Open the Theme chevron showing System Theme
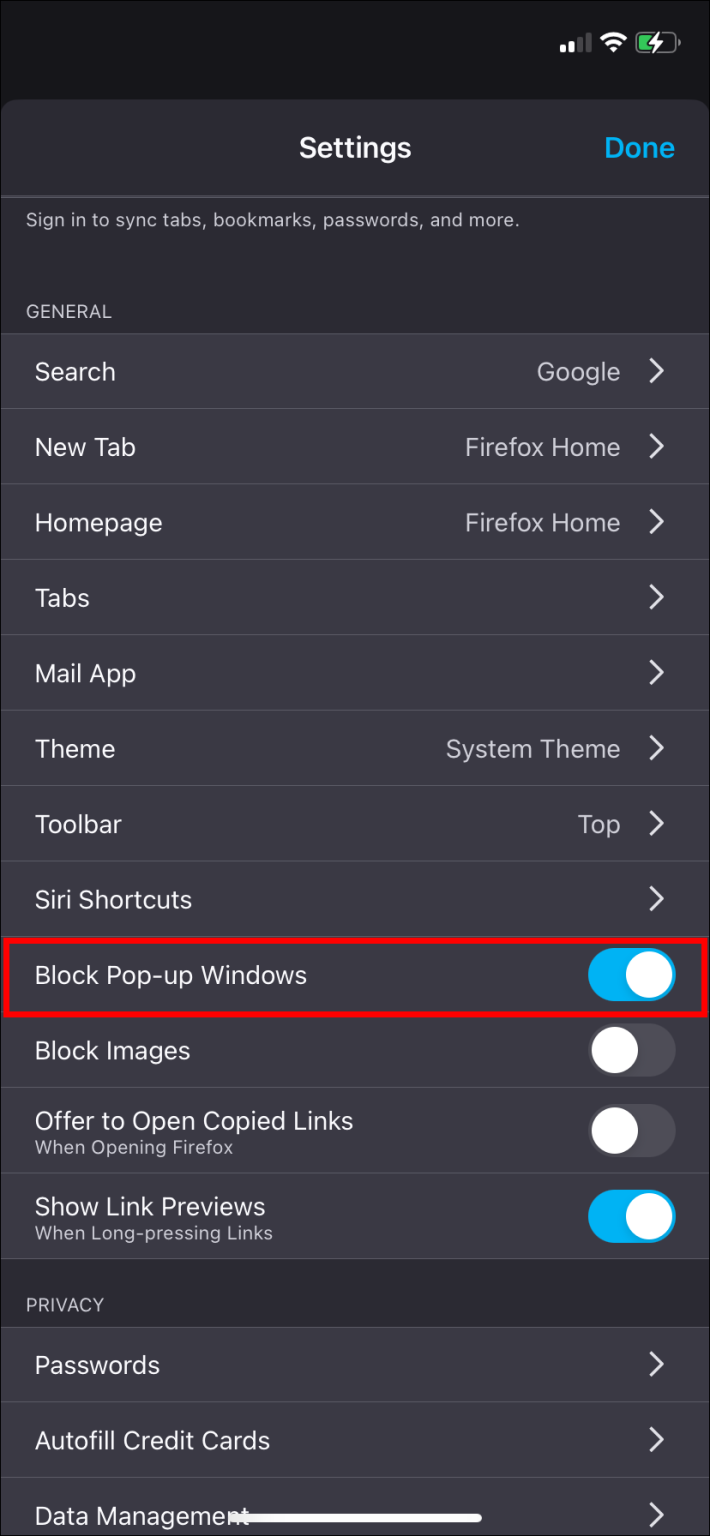The width and height of the screenshot is (710, 1536). click(x=656, y=748)
